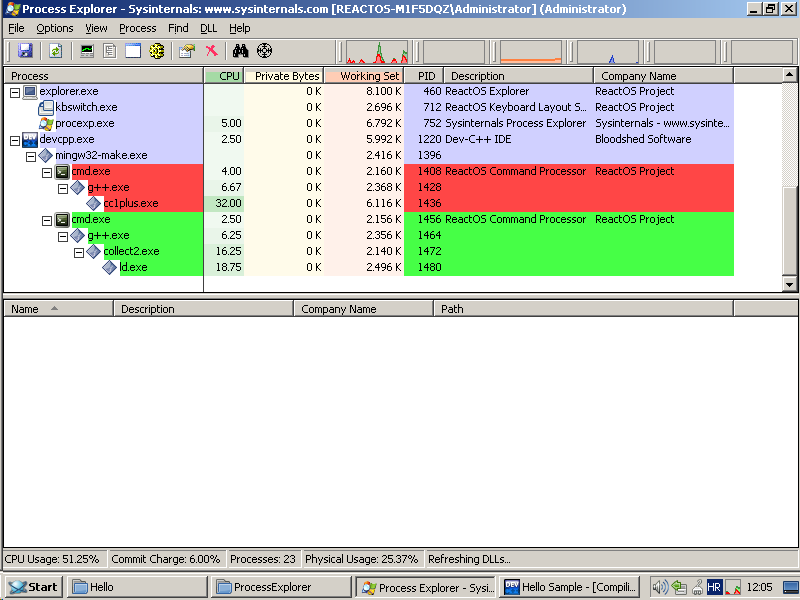
Task: Click the I/O mini graph with blue spike
Action: pos(608,52)
